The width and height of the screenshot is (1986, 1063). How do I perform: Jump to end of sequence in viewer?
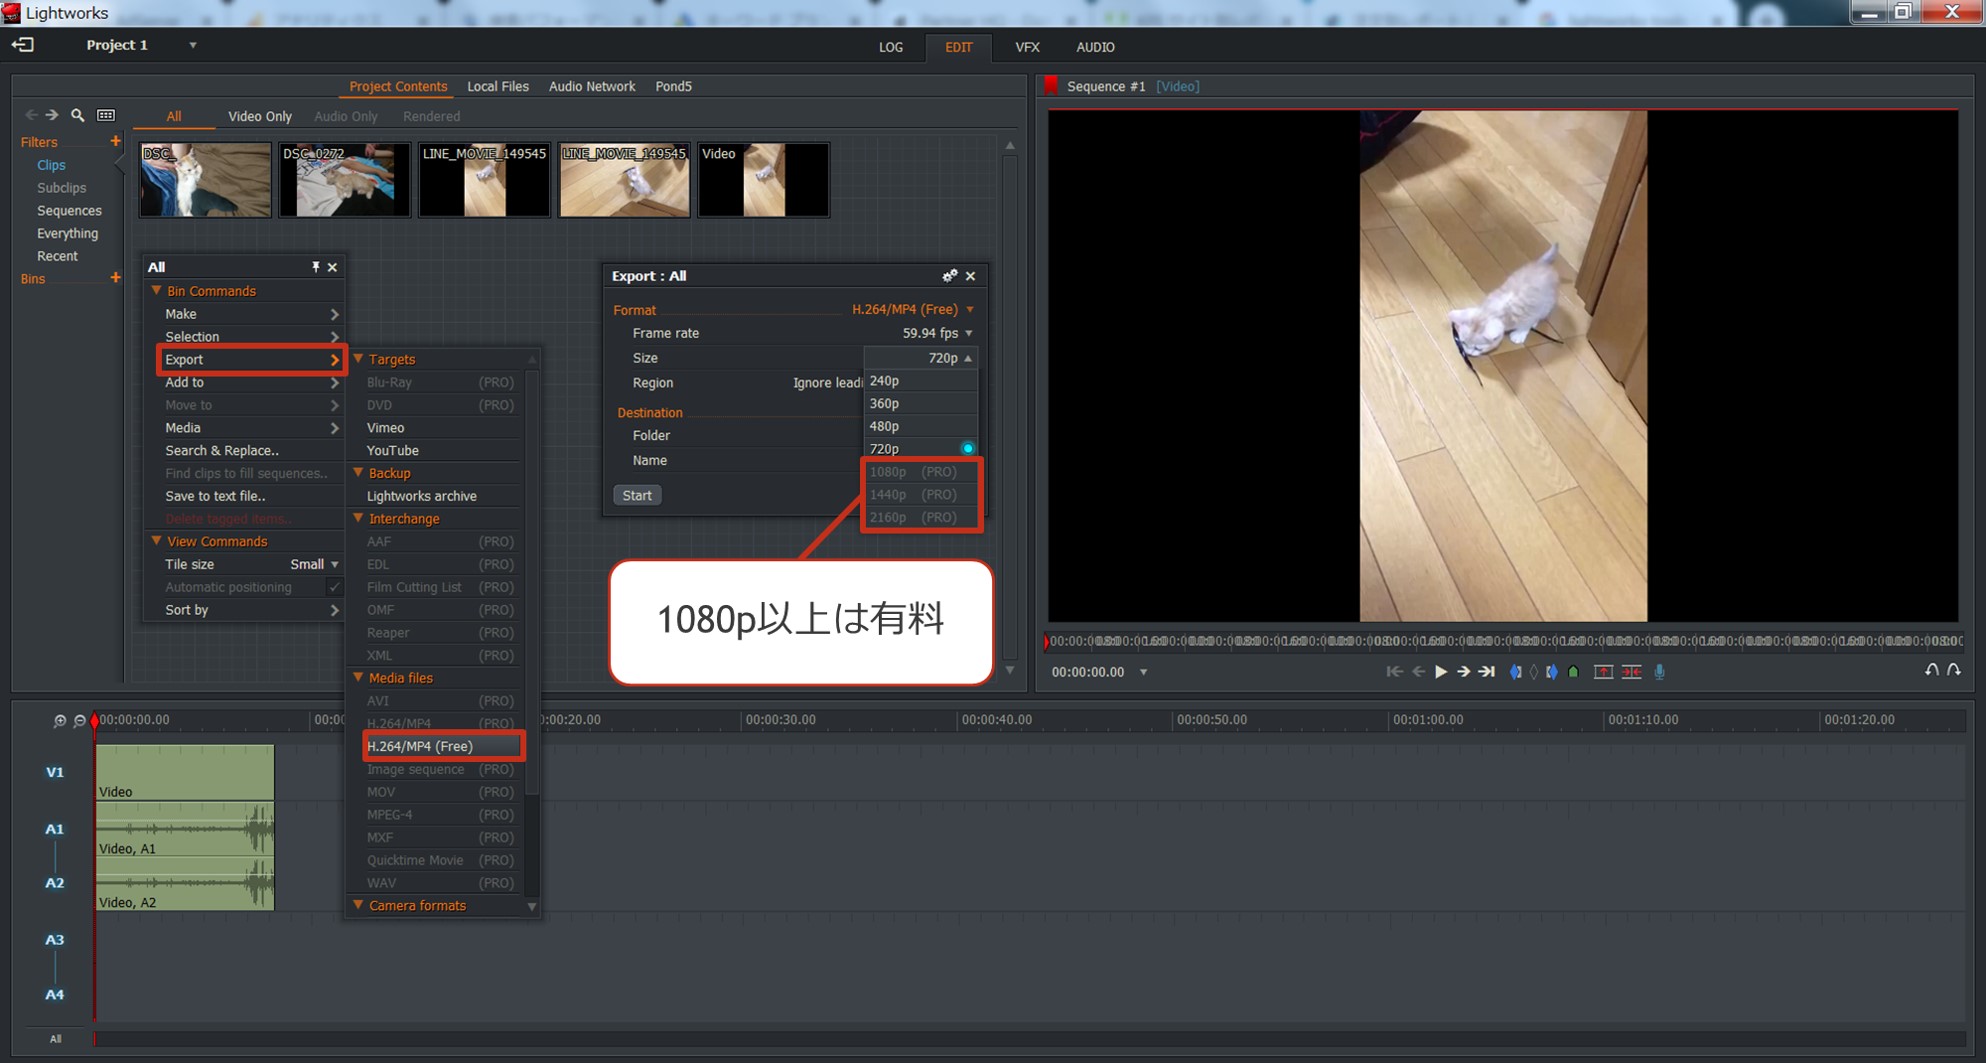tap(1487, 672)
